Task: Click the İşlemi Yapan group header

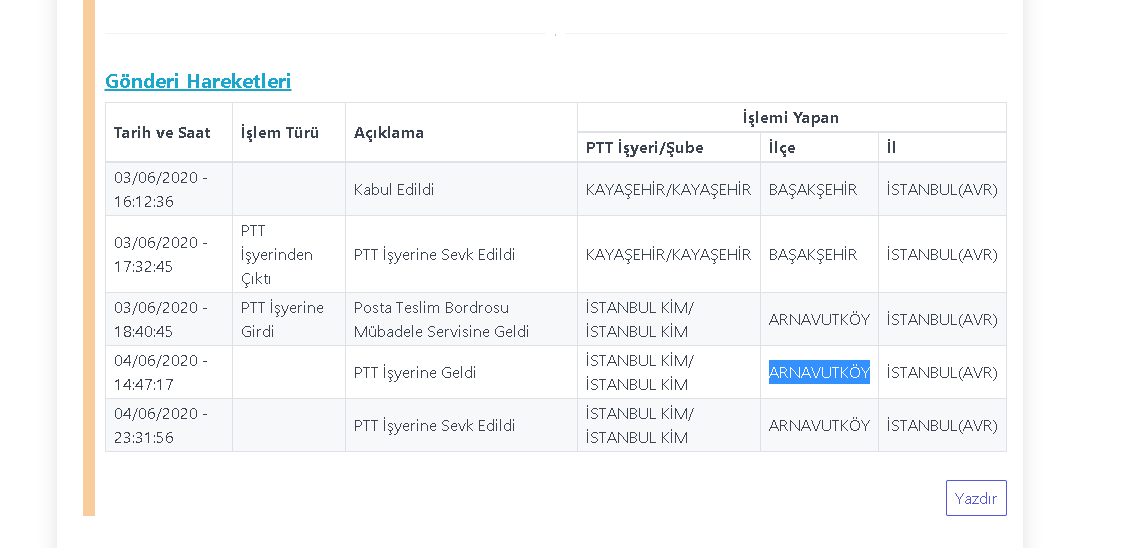Action: [x=790, y=117]
